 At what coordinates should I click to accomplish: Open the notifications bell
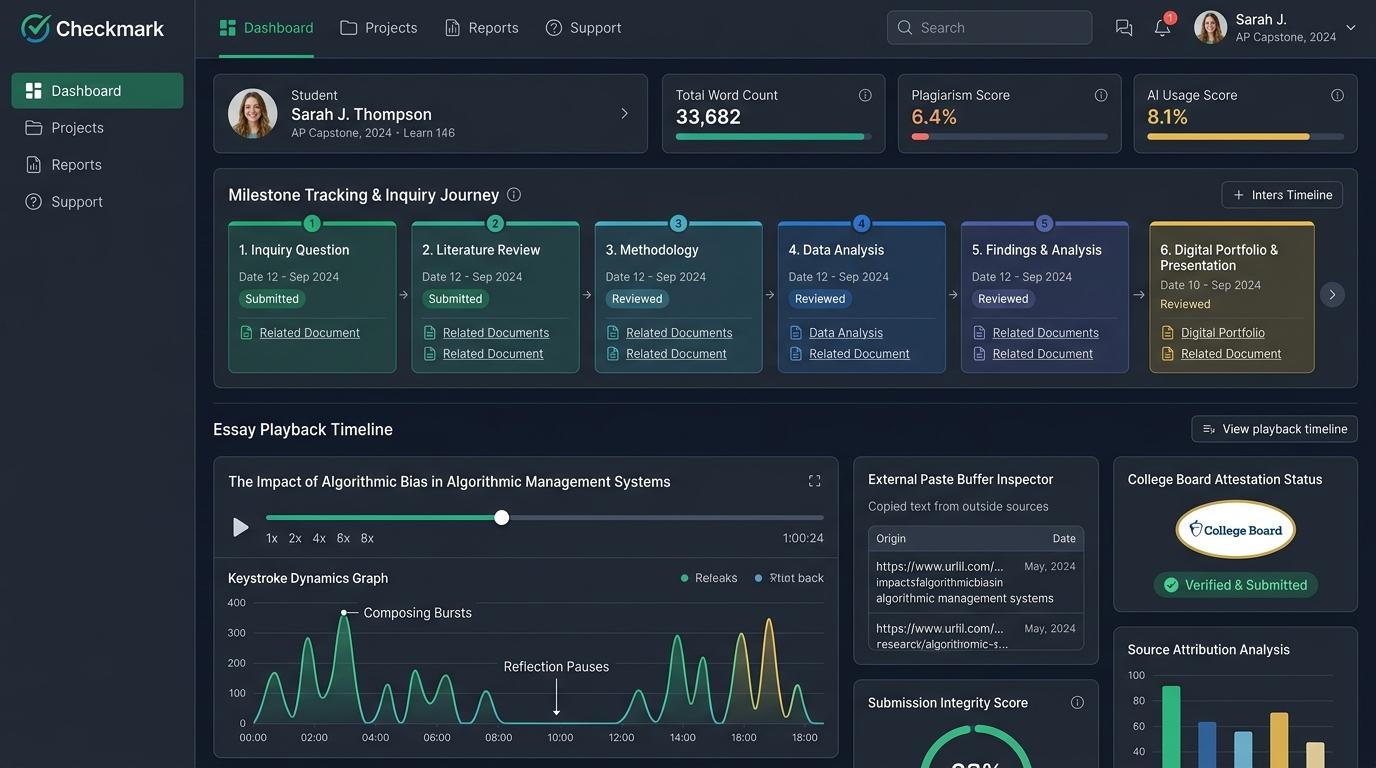1162,28
